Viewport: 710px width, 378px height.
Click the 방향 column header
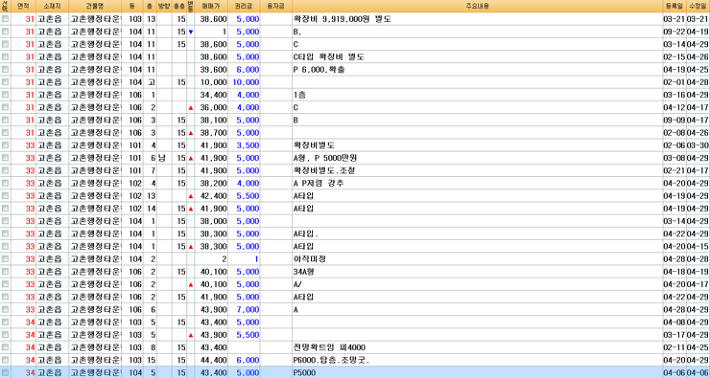click(x=163, y=6)
